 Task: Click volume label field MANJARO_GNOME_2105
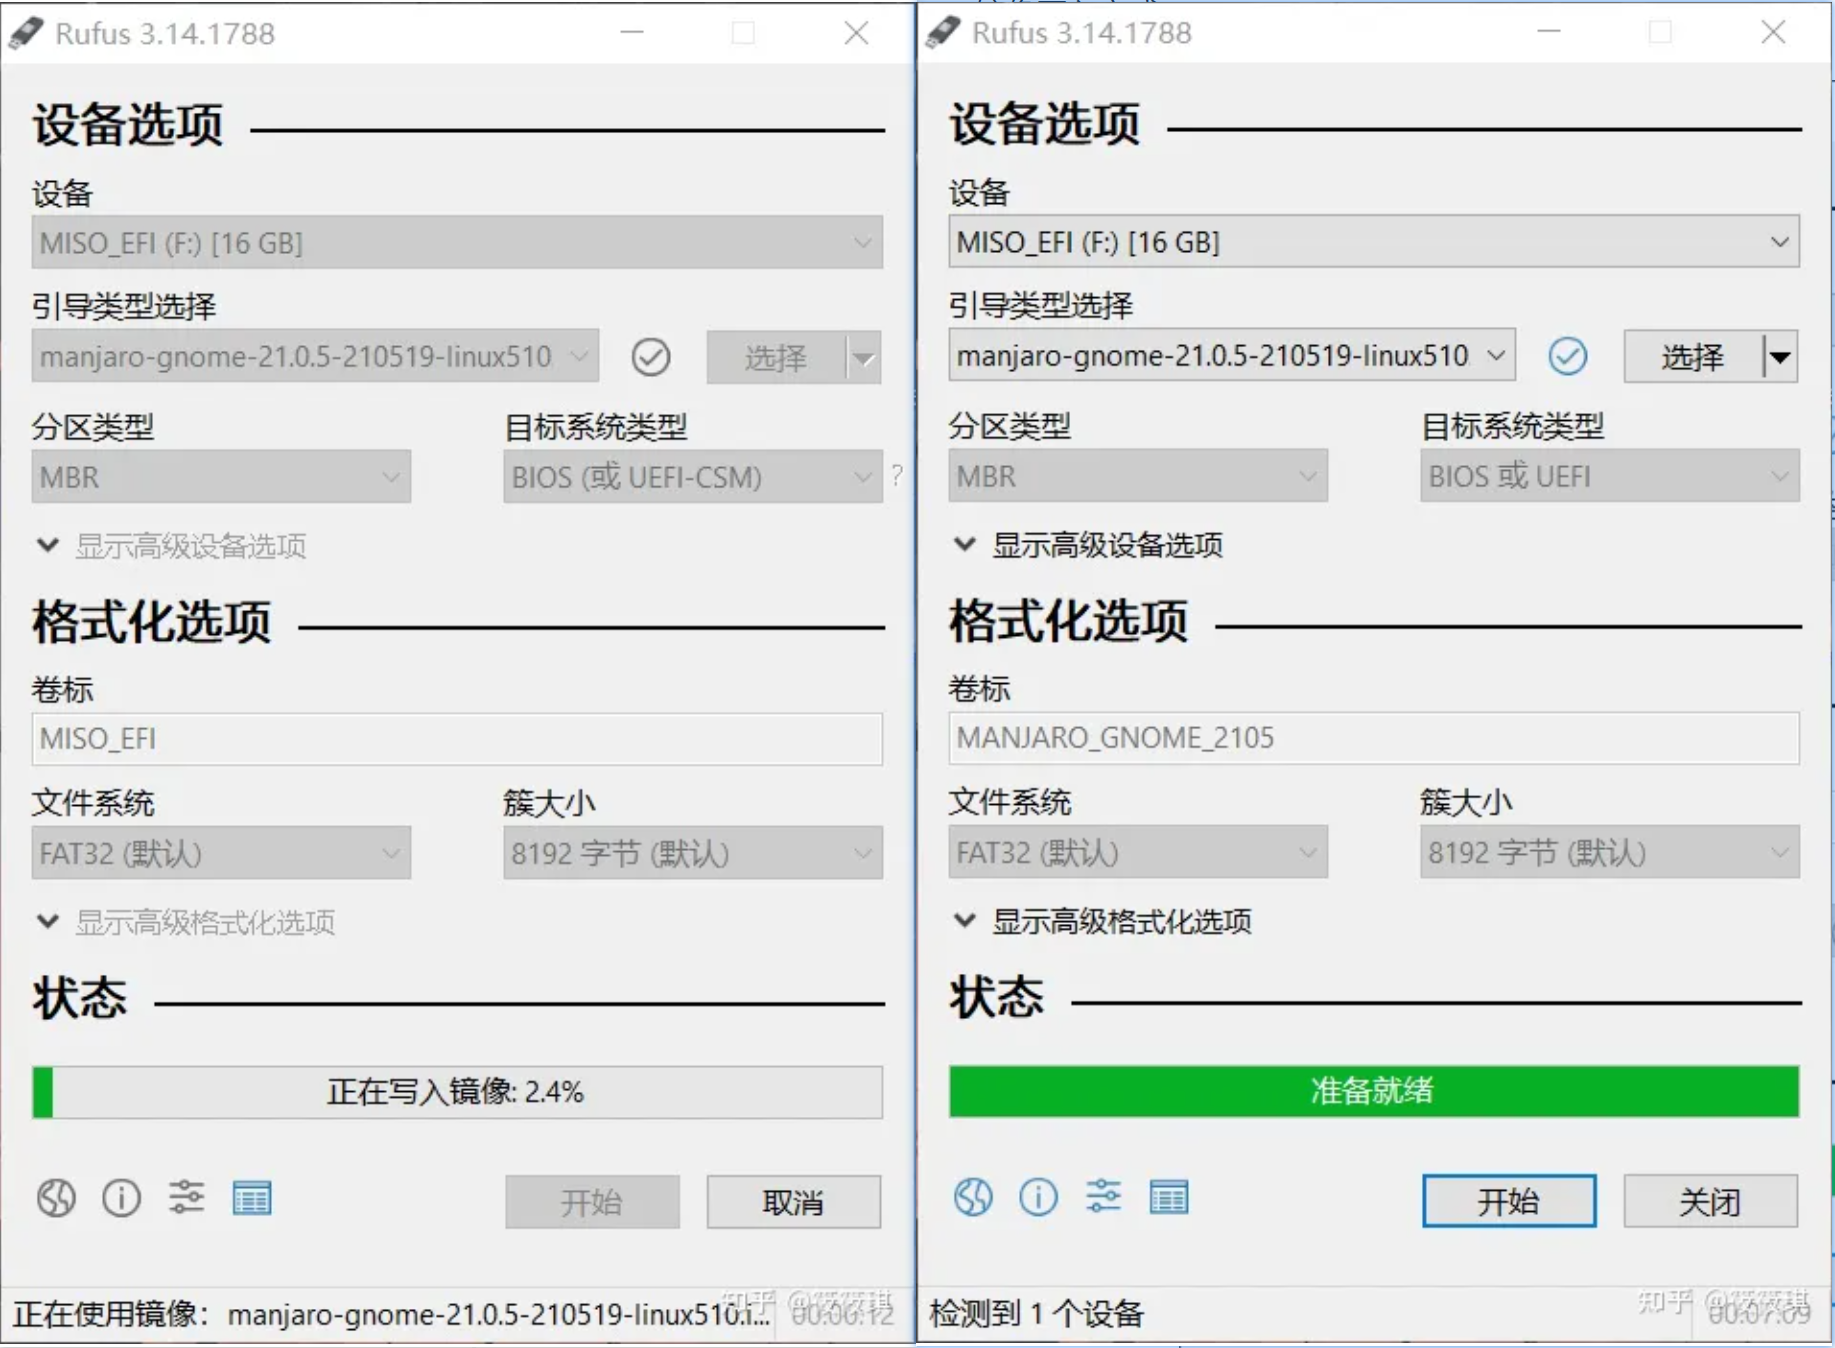(1374, 738)
